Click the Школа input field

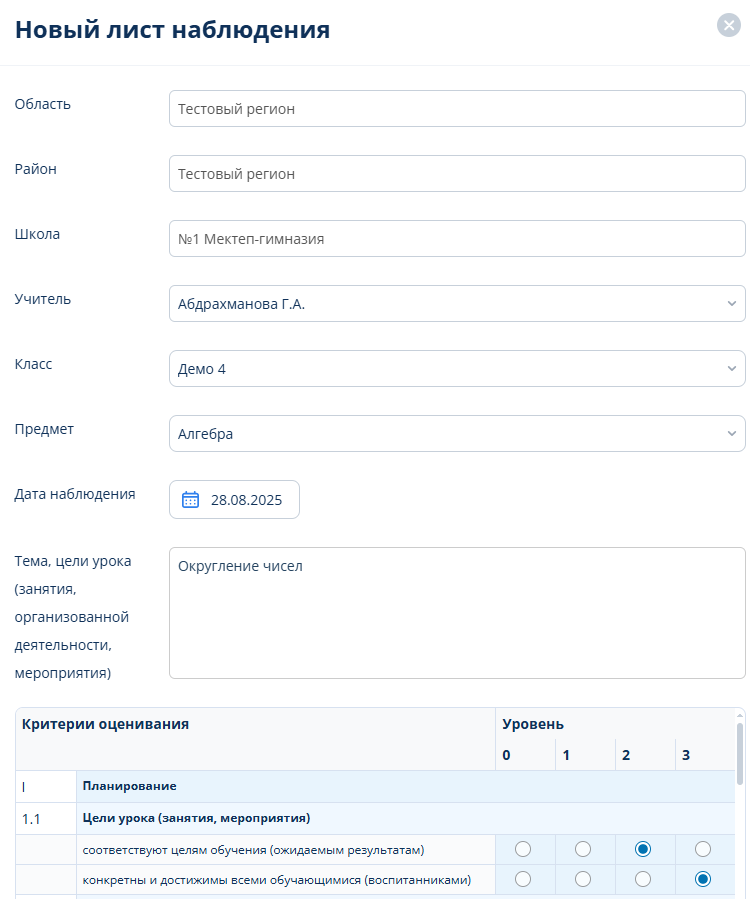pyautogui.click(x=457, y=239)
